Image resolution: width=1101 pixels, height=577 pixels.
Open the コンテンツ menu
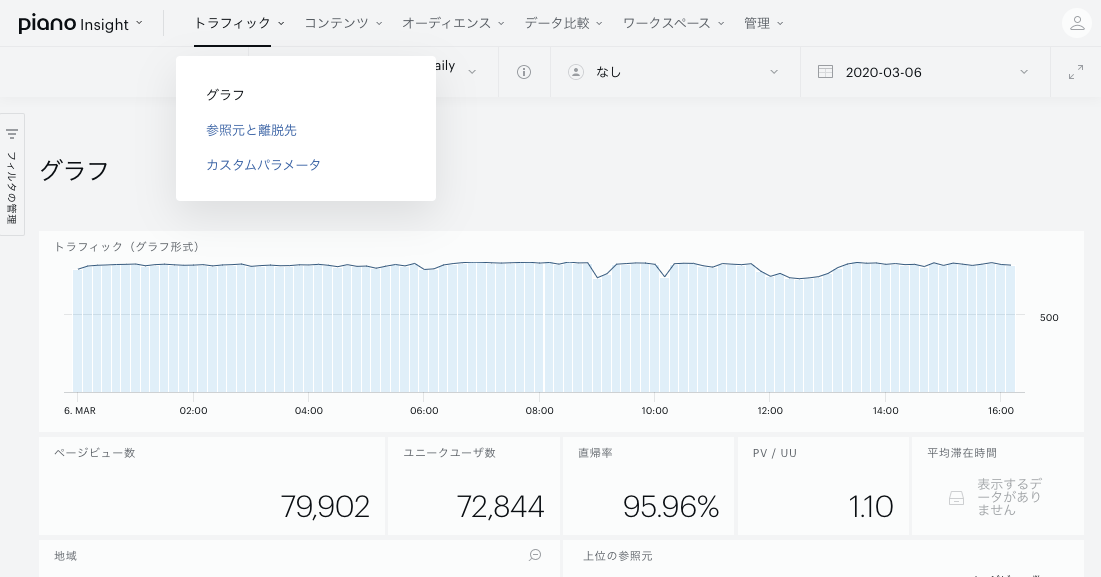click(x=343, y=23)
